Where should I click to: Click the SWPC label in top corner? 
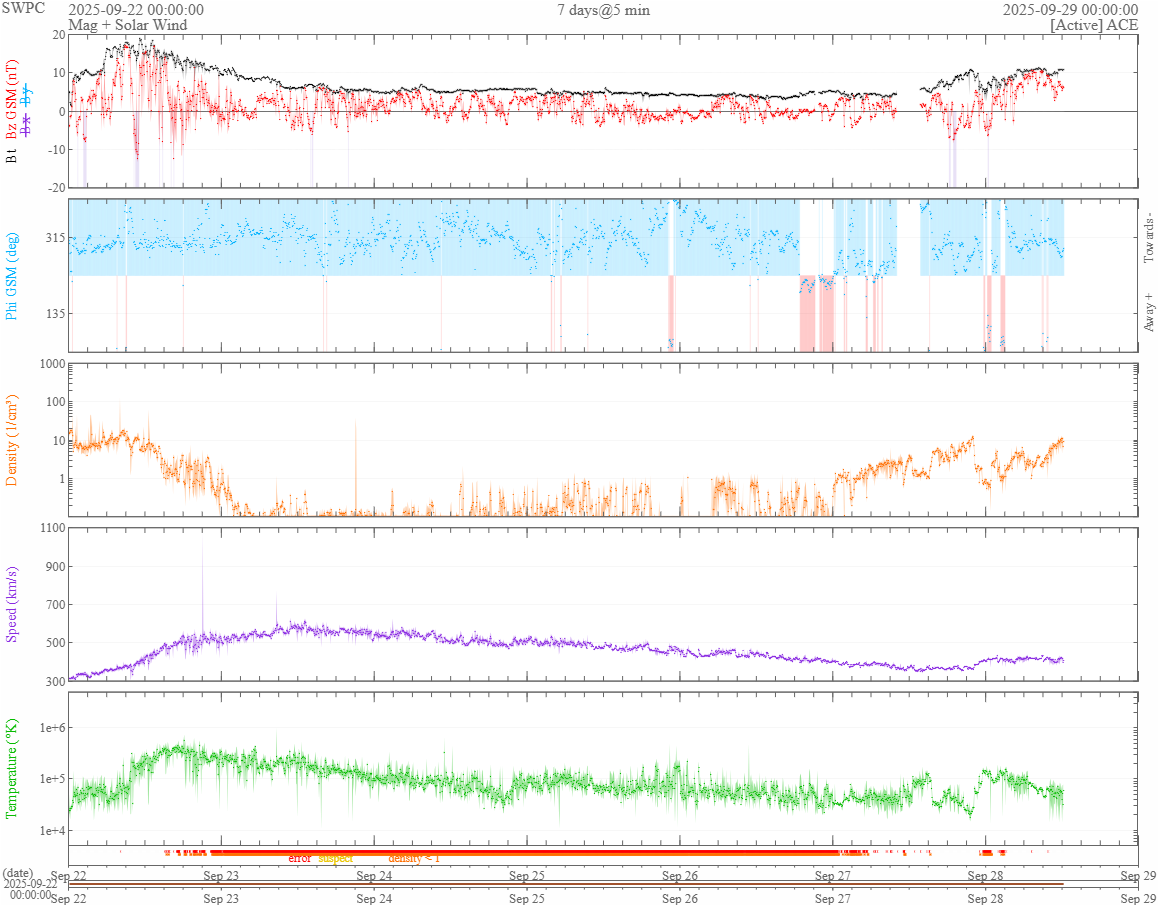coord(22,7)
